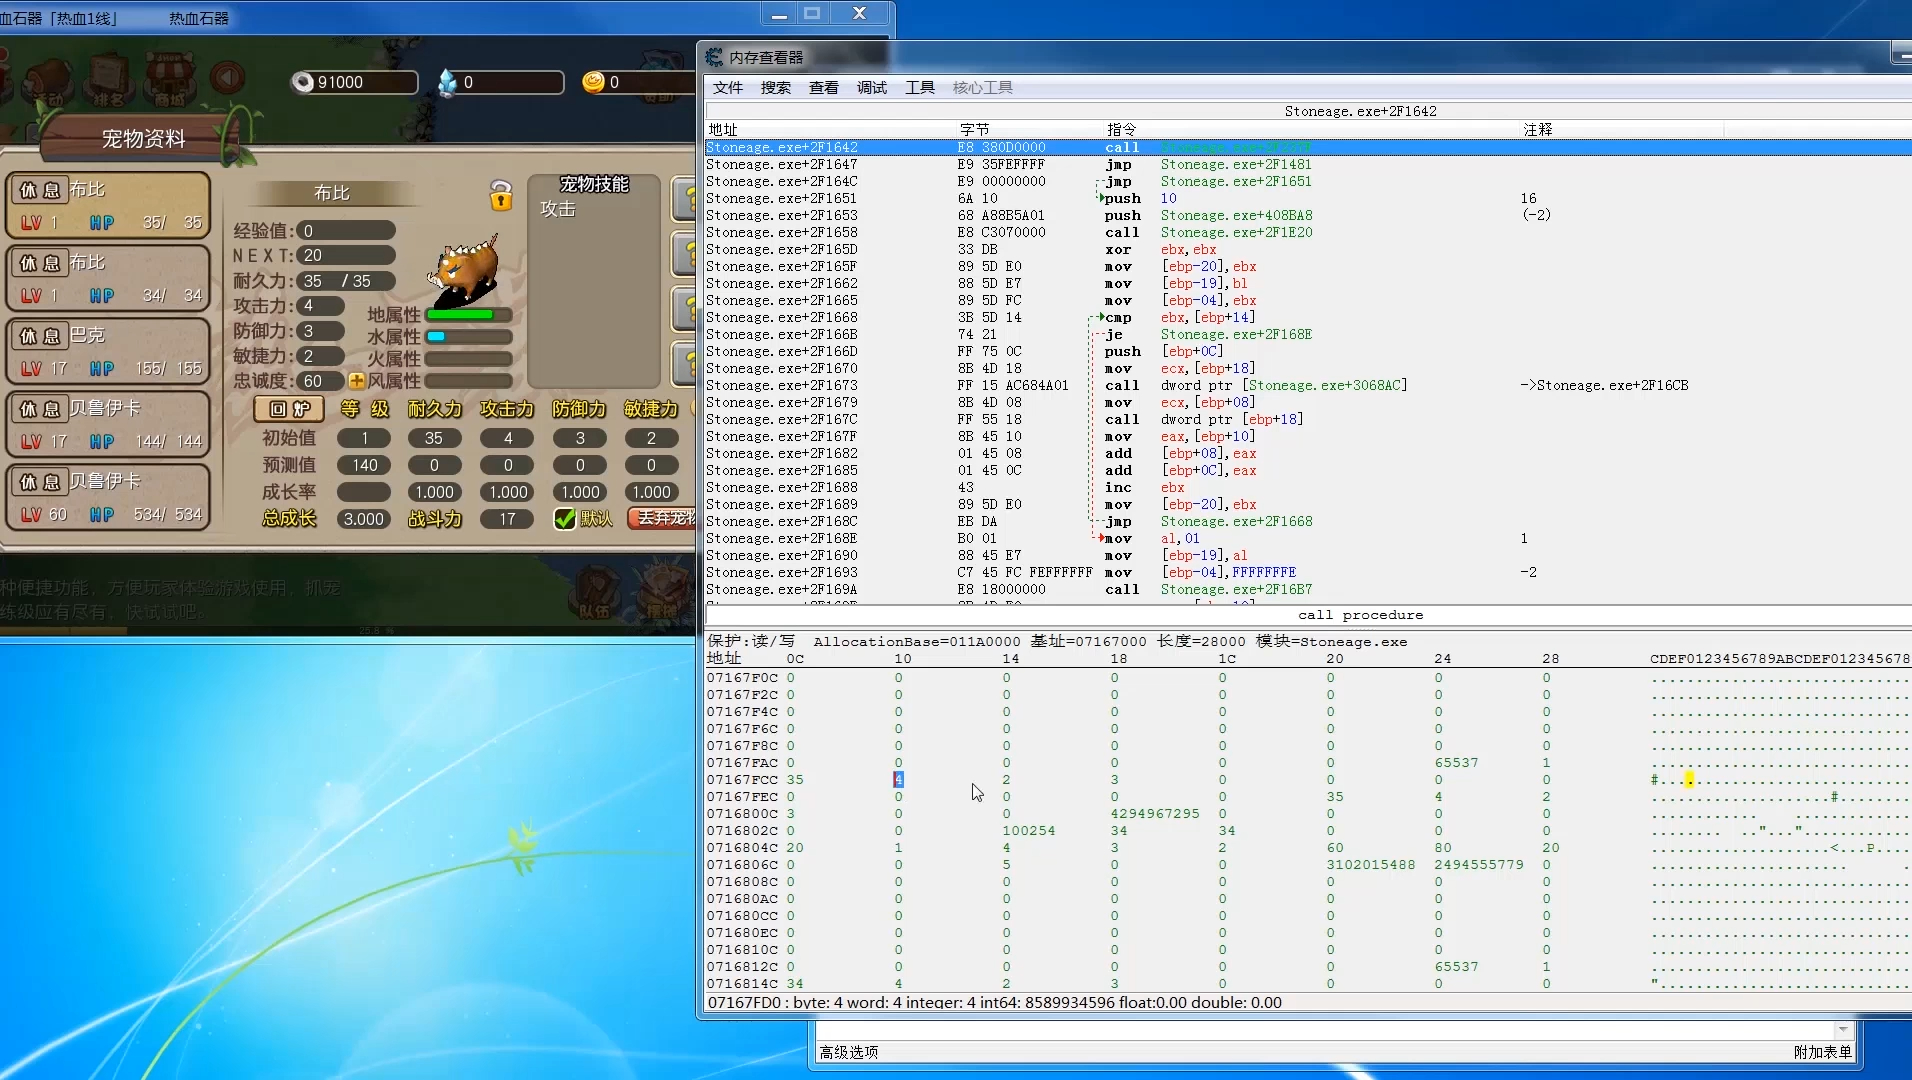Click the 总成长 value 3.000 field
The image size is (1912, 1080).
[364, 519]
